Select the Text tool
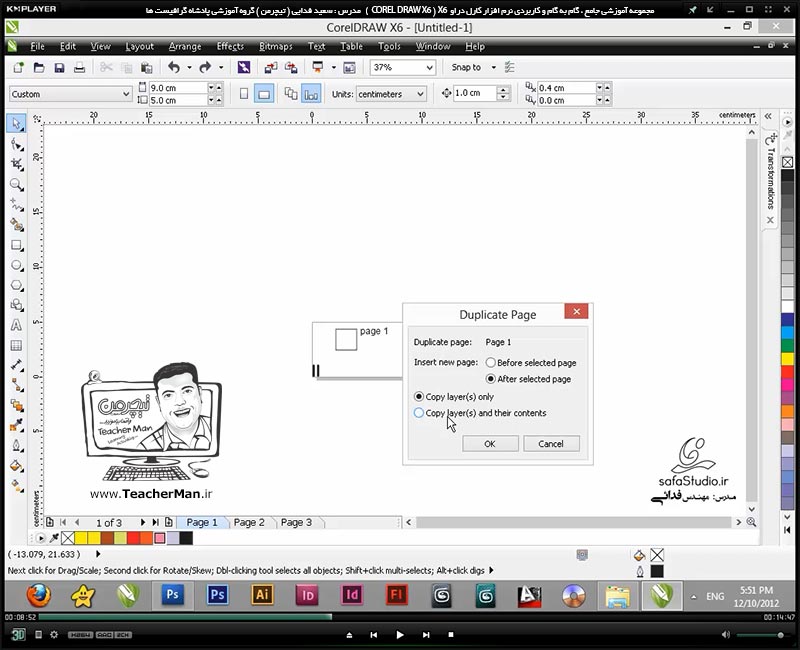The image size is (800, 650). [x=16, y=325]
